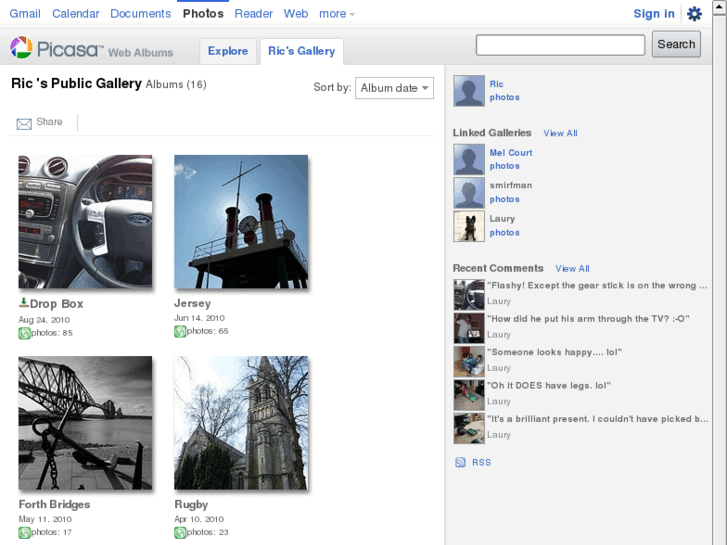The width and height of the screenshot is (727, 545).
Task: Click Mel Court's avatar icon
Action: (469, 159)
